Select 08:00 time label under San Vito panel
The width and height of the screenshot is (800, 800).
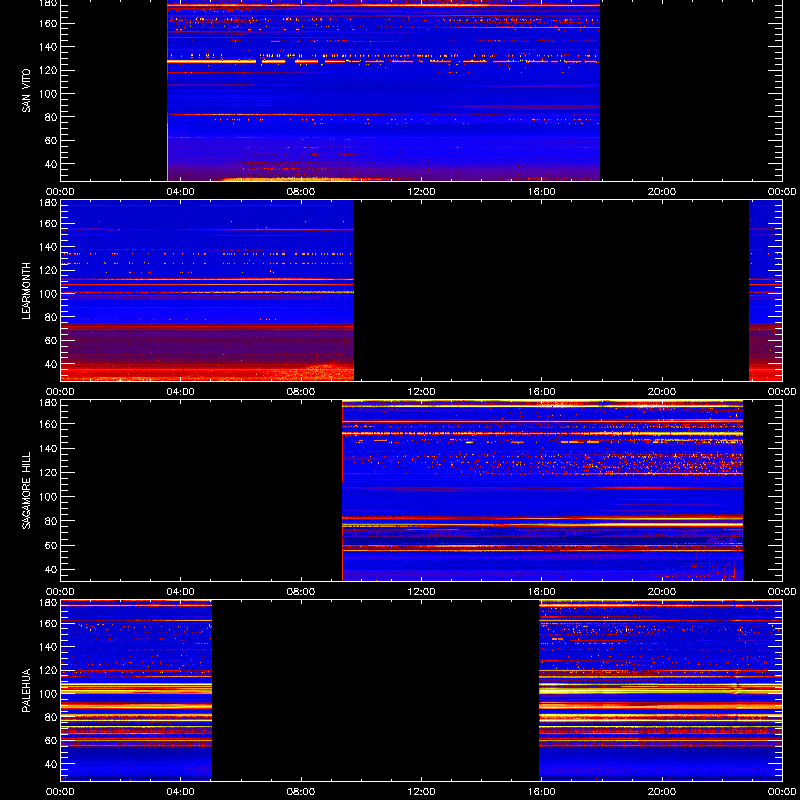coord(301,192)
